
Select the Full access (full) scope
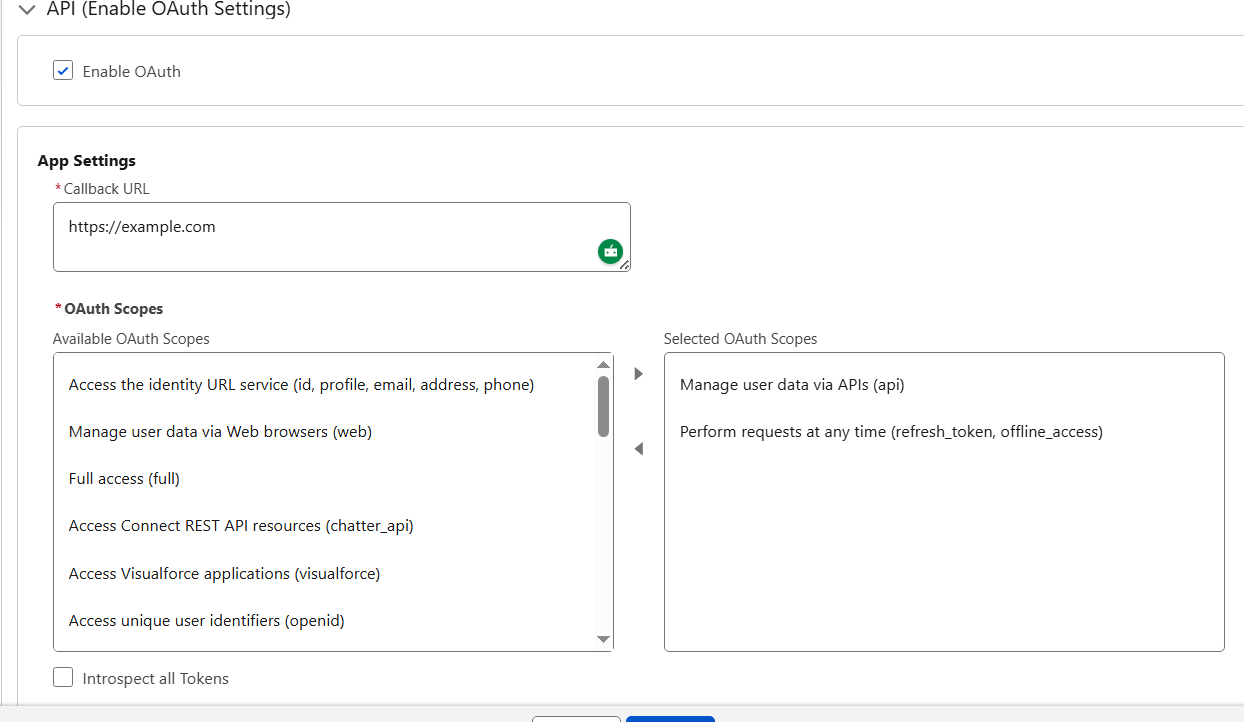tap(124, 479)
